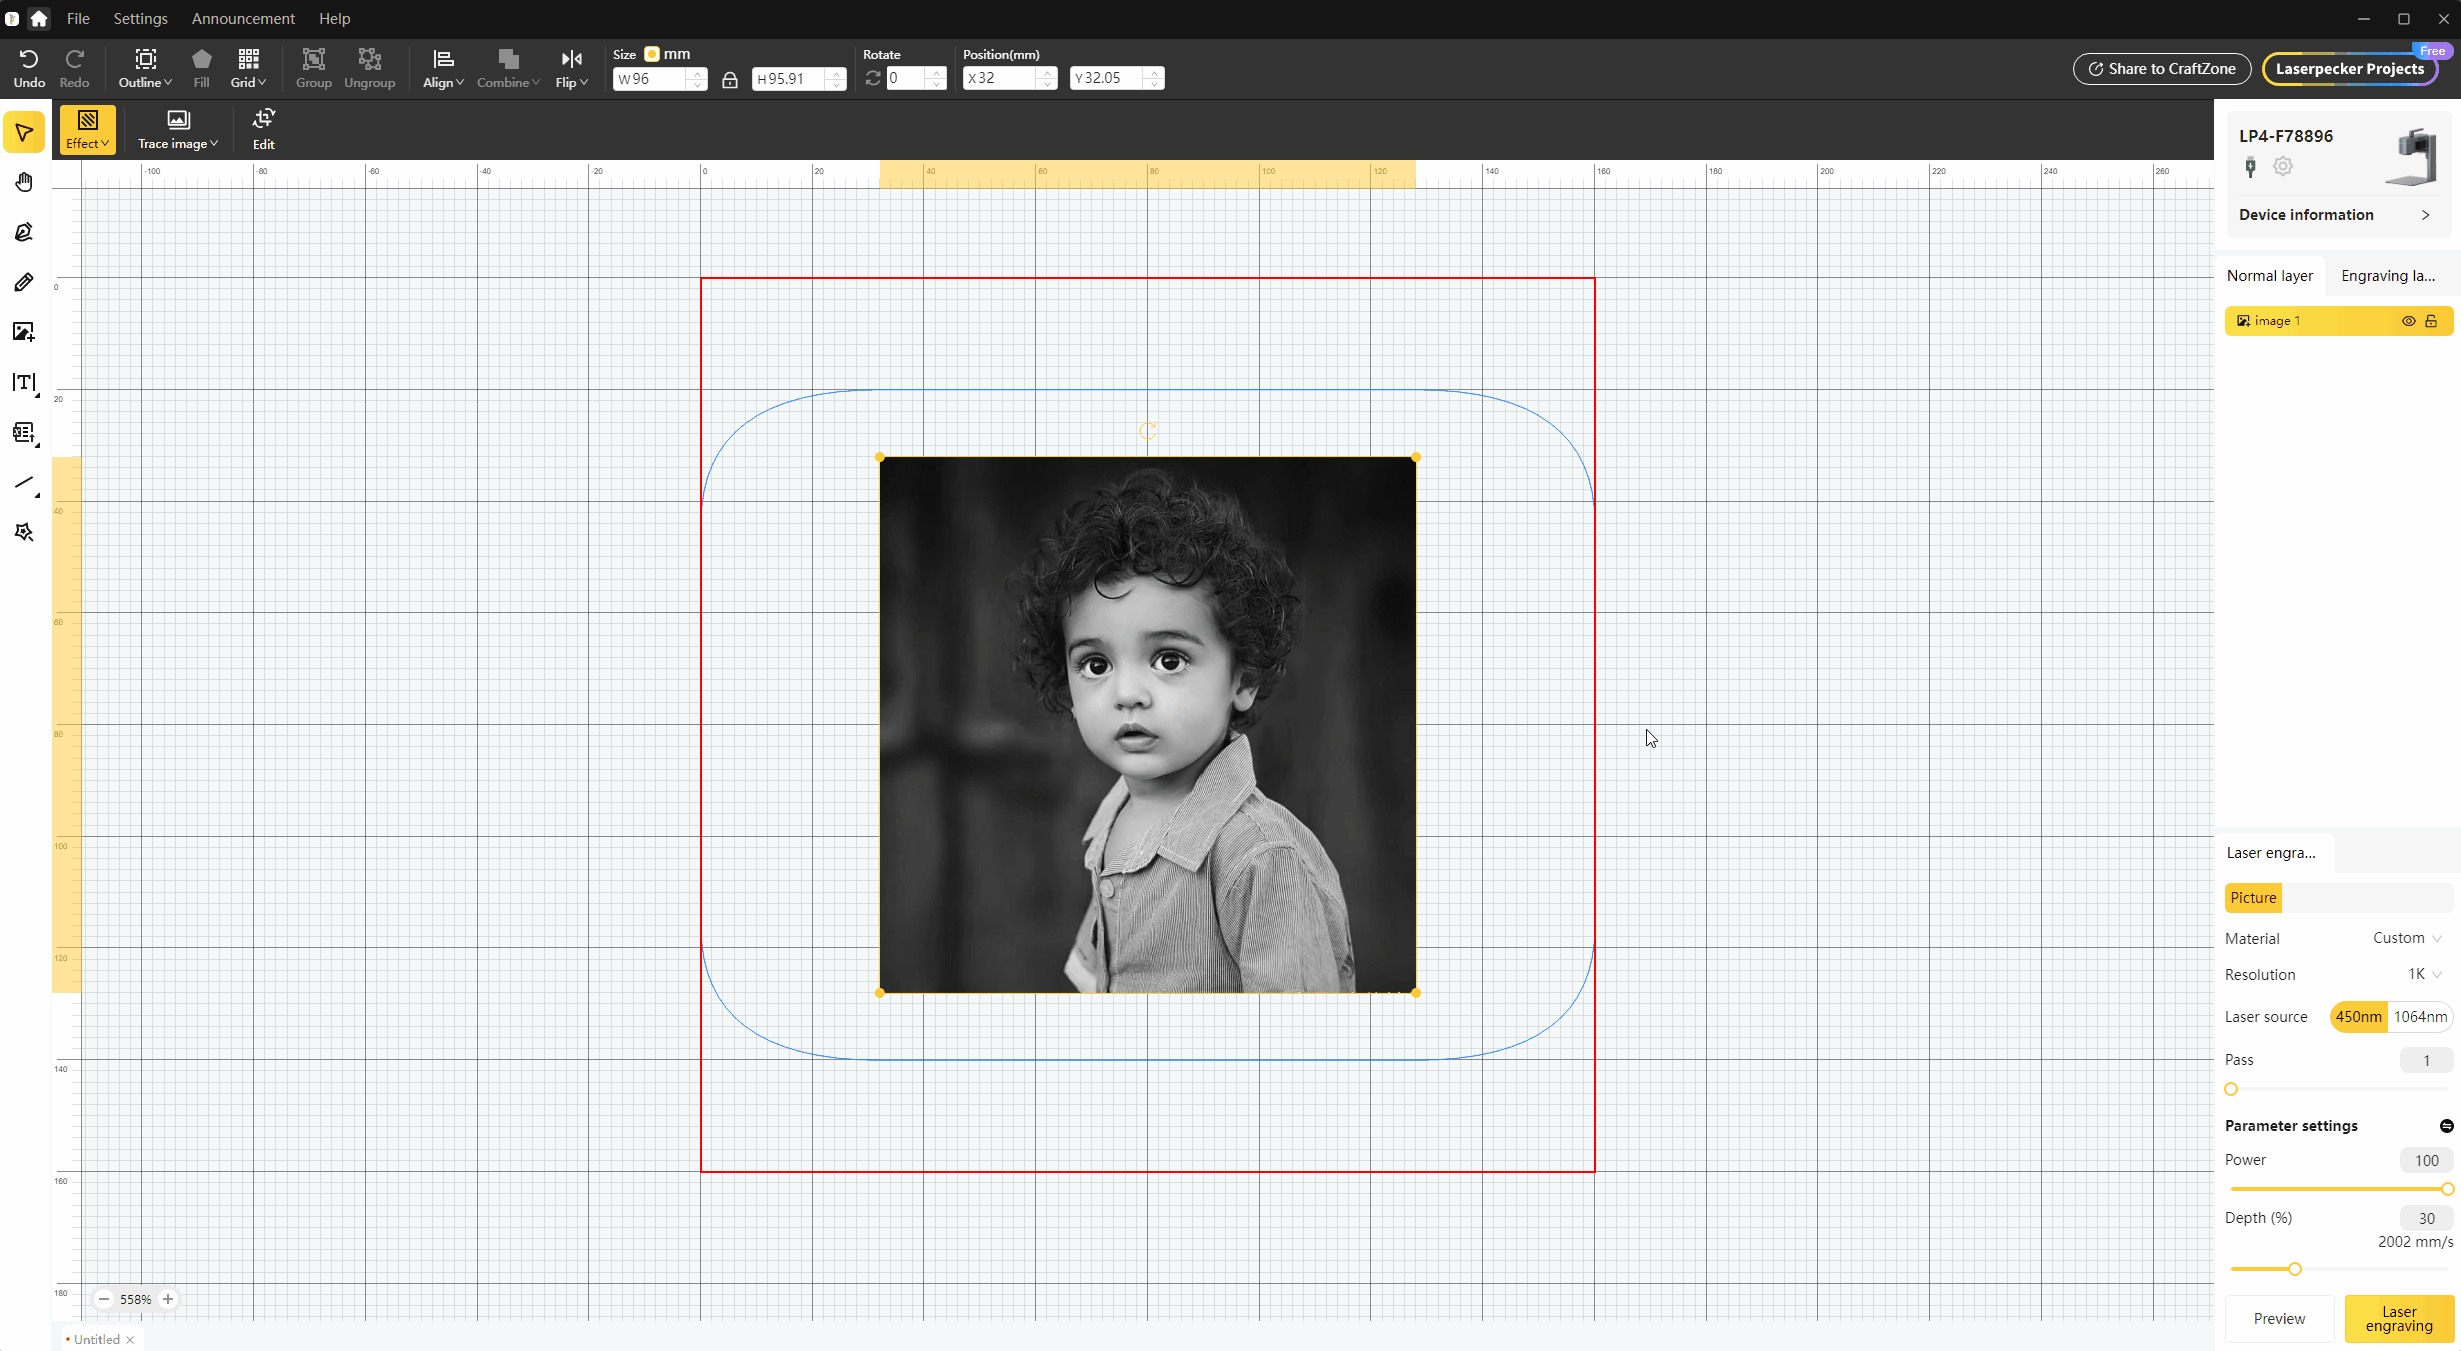Click the Depth slider handle
This screenshot has width=2461, height=1351.
click(x=2295, y=1269)
